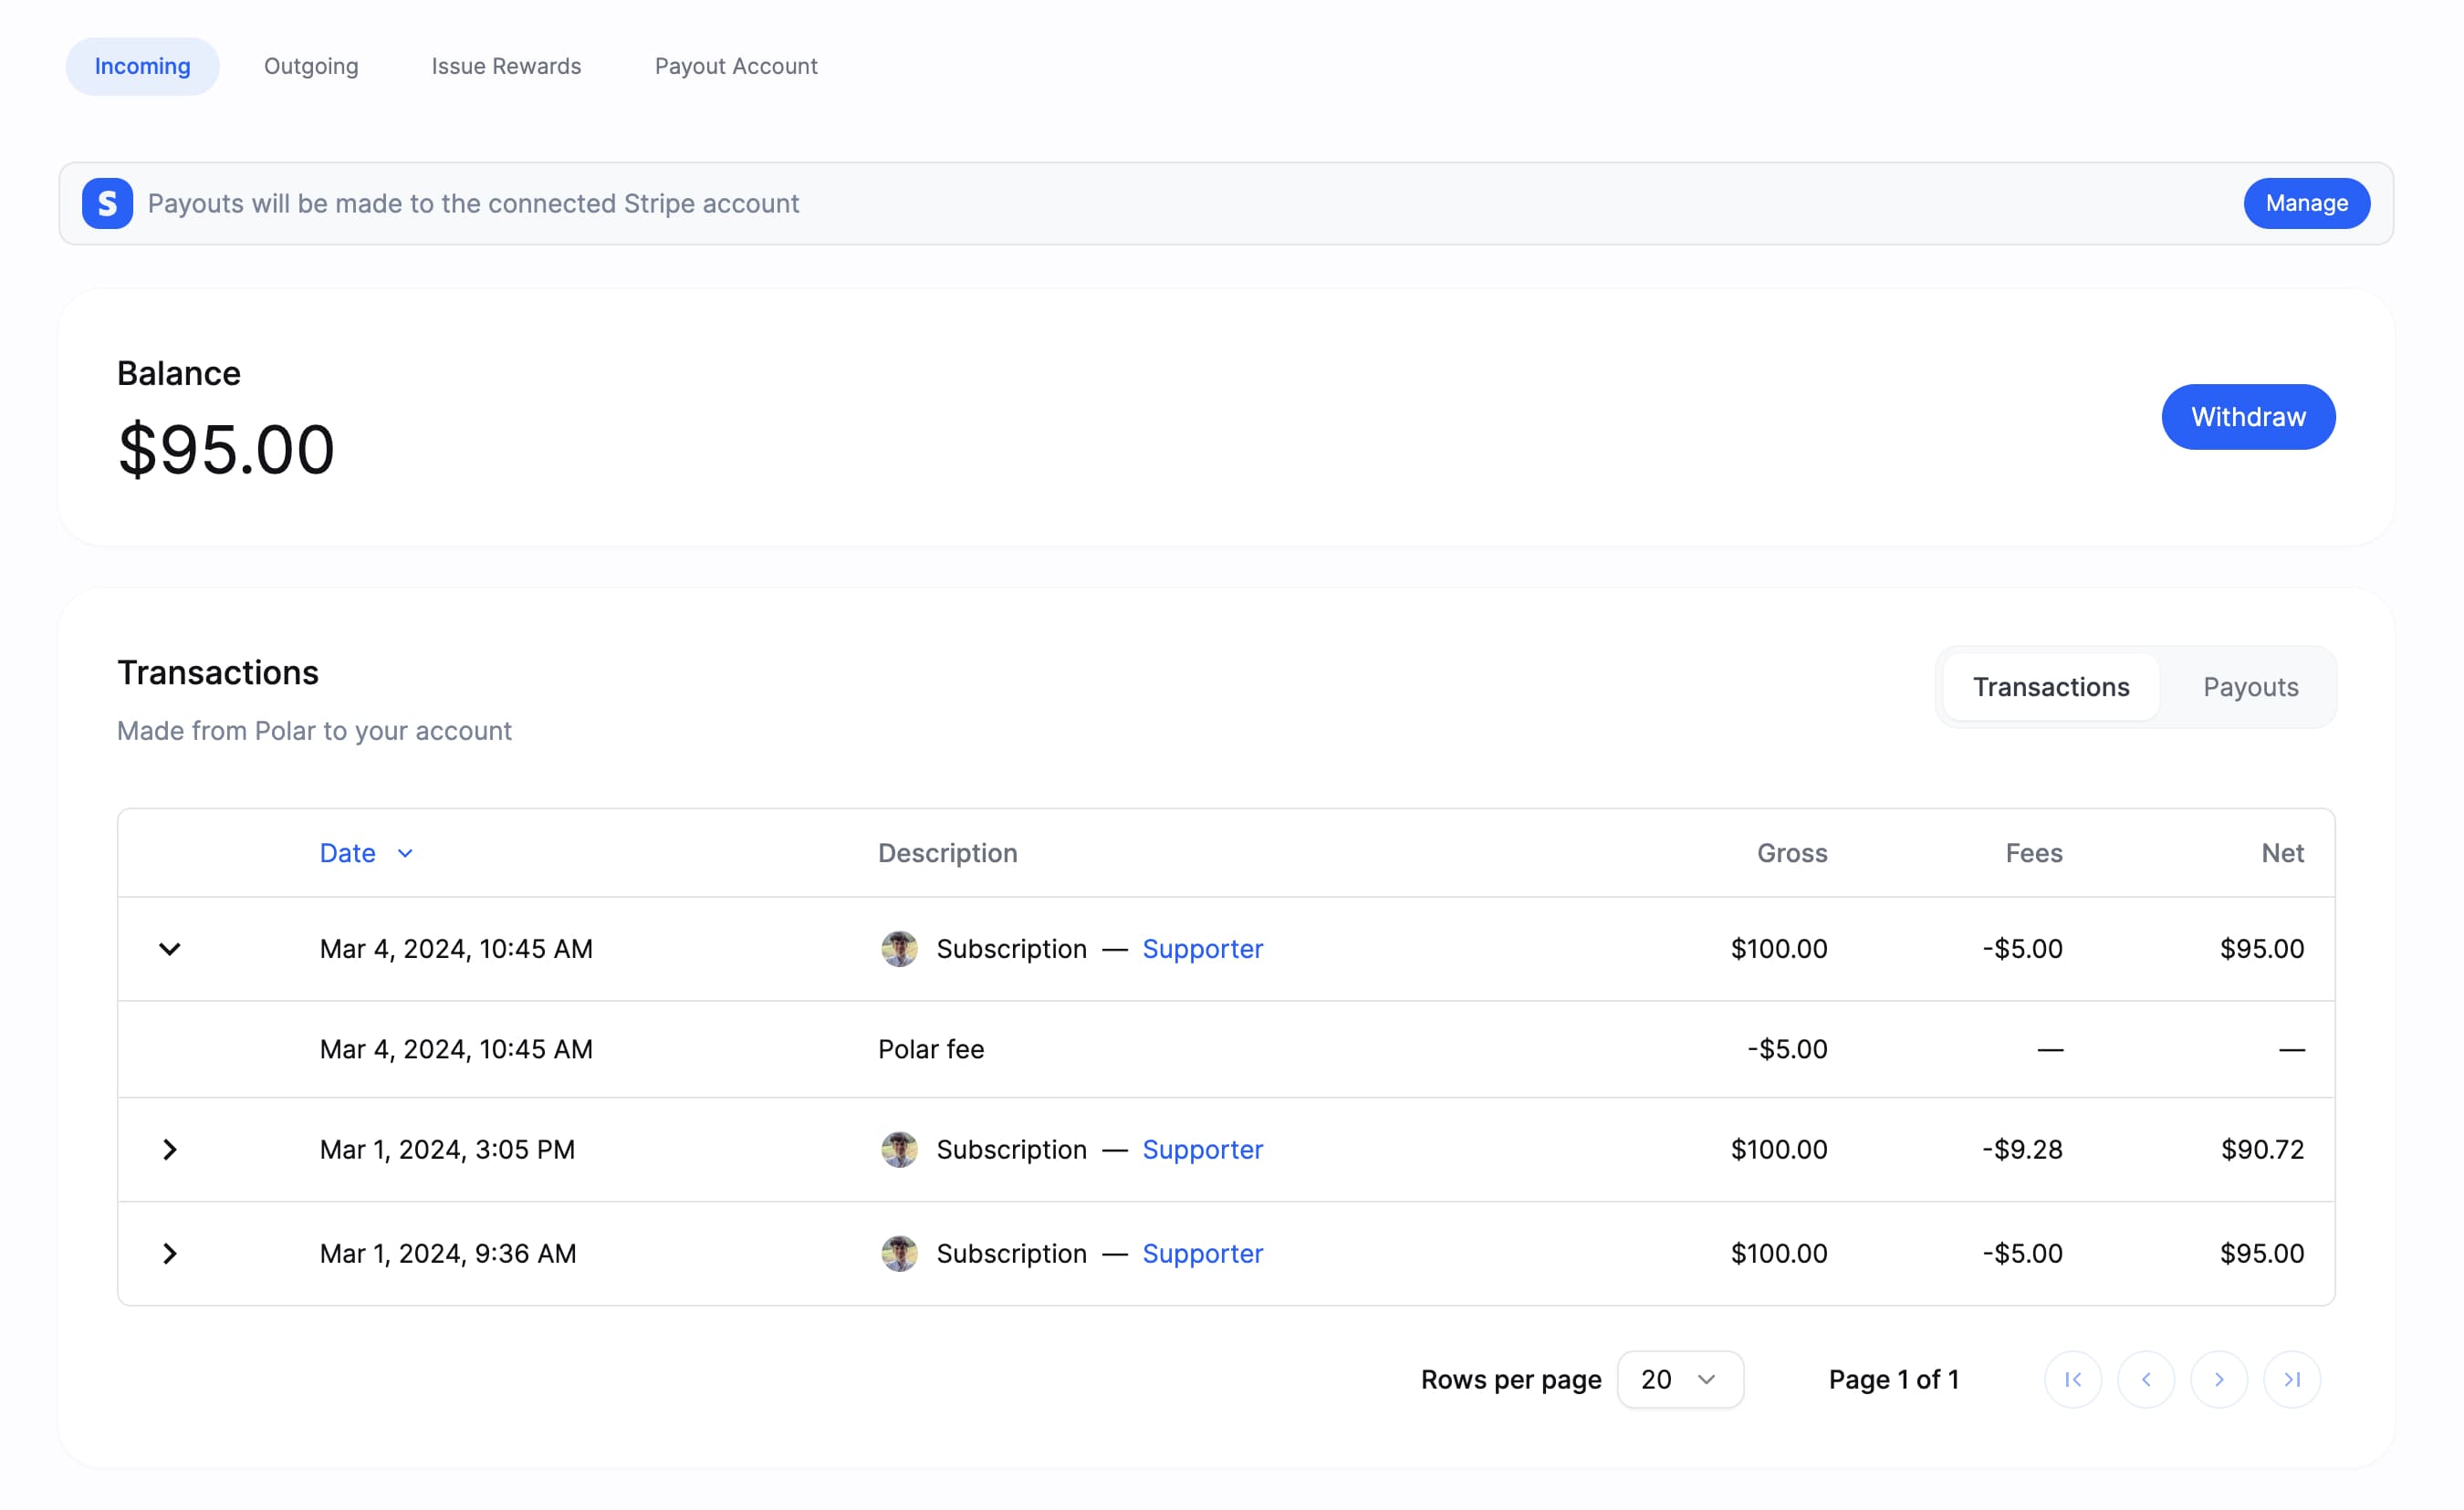Click the first page navigation icon
Image resolution: width=2464 pixels, height=1510 pixels.
tap(2073, 1378)
